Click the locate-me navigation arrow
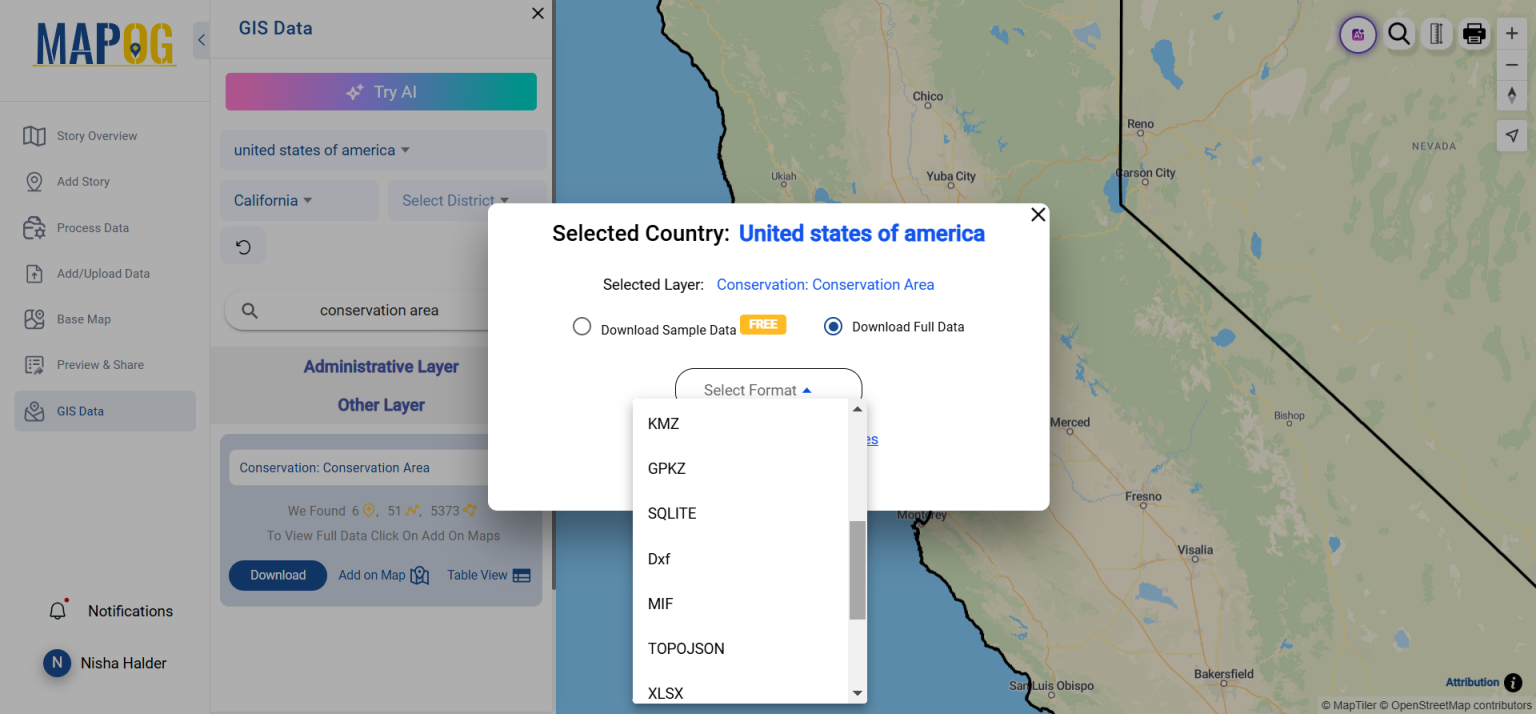The height and width of the screenshot is (714, 1536). click(1511, 135)
